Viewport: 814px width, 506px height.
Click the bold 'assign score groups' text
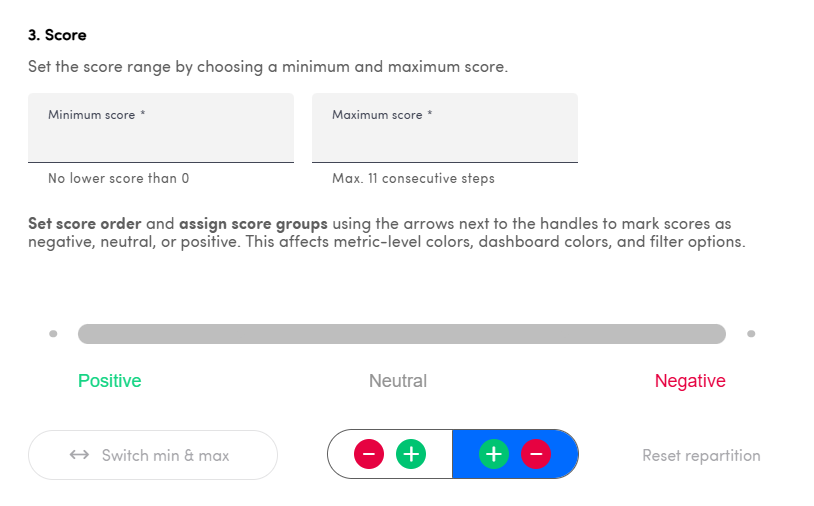(253, 223)
